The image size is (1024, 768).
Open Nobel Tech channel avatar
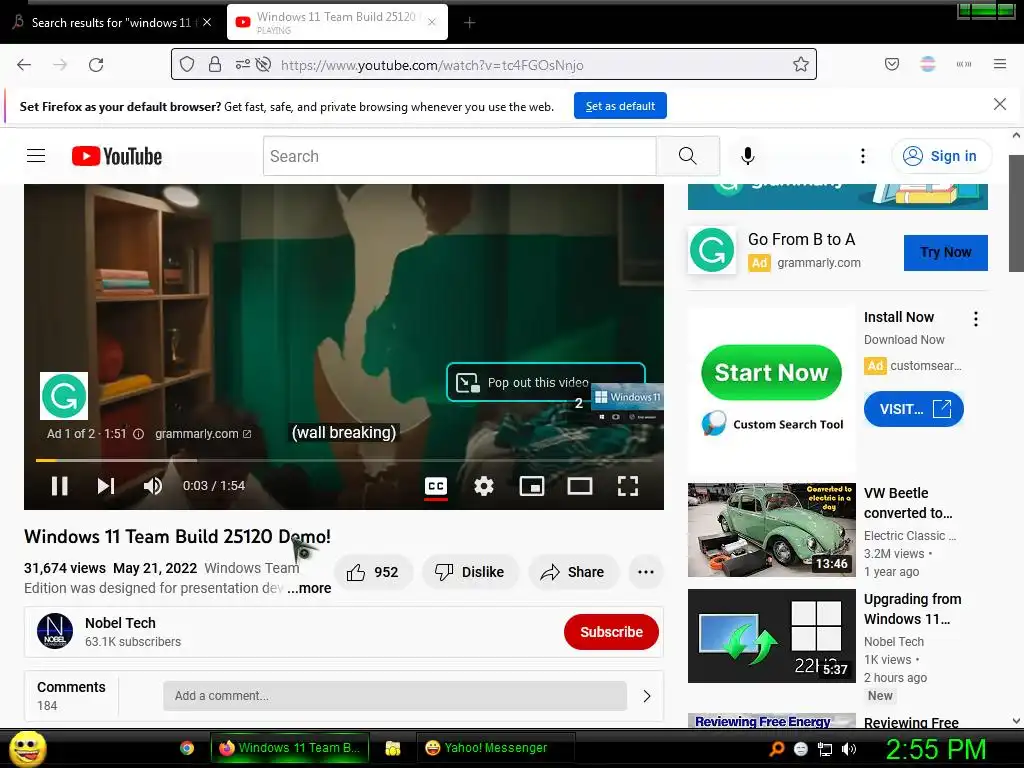(55, 631)
